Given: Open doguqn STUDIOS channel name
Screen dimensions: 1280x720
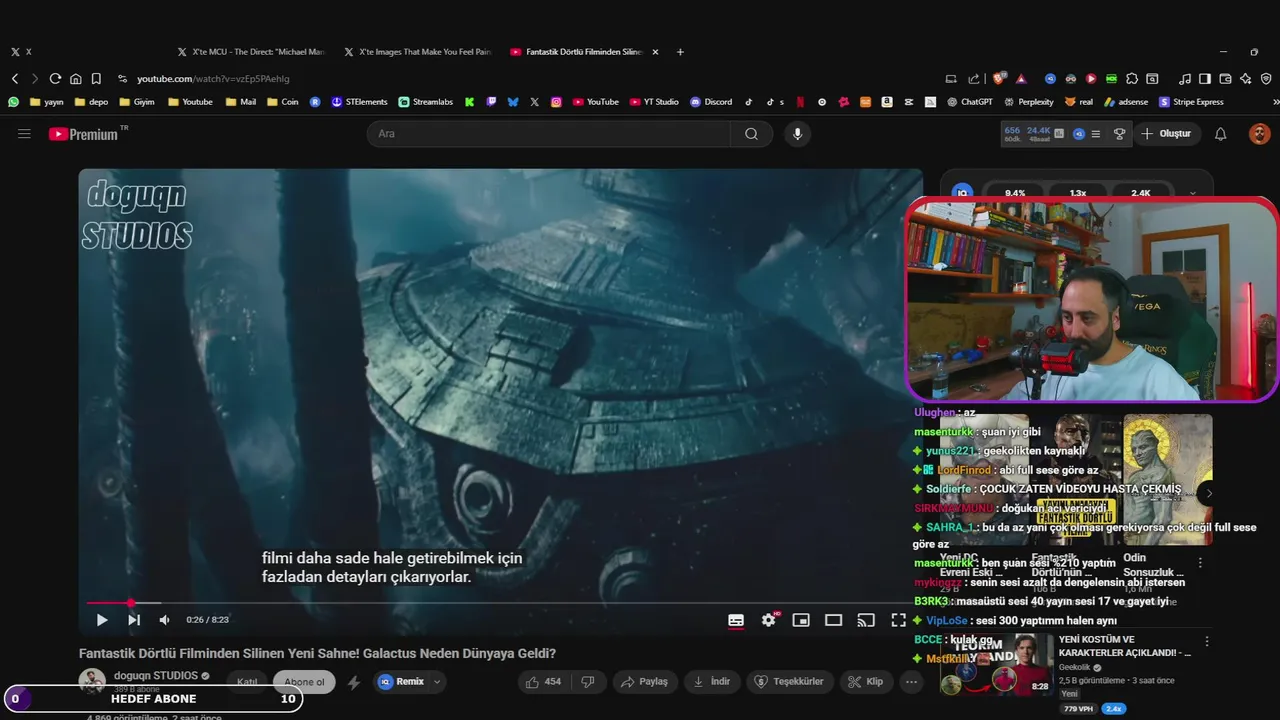Looking at the screenshot, I should pos(156,676).
